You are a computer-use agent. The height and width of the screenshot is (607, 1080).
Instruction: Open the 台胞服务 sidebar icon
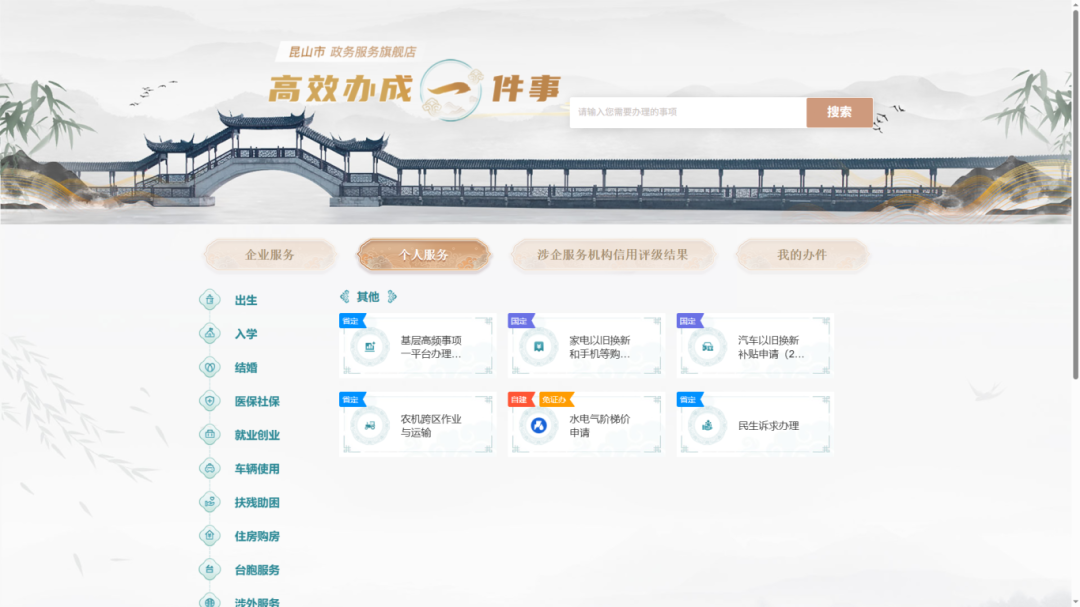pyautogui.click(x=210, y=570)
